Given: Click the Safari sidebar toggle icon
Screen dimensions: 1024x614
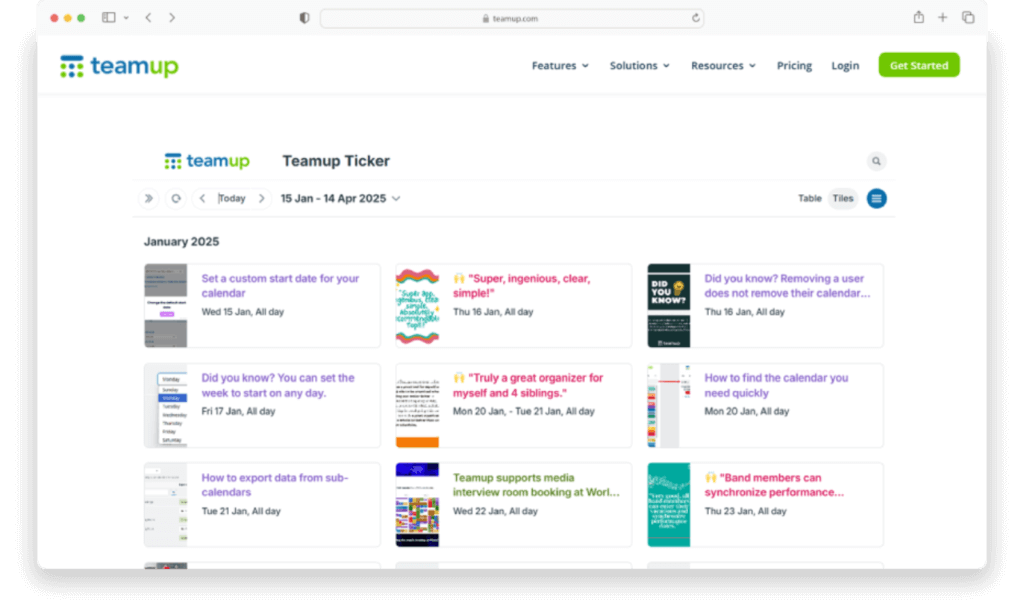Looking at the screenshot, I should tap(108, 18).
